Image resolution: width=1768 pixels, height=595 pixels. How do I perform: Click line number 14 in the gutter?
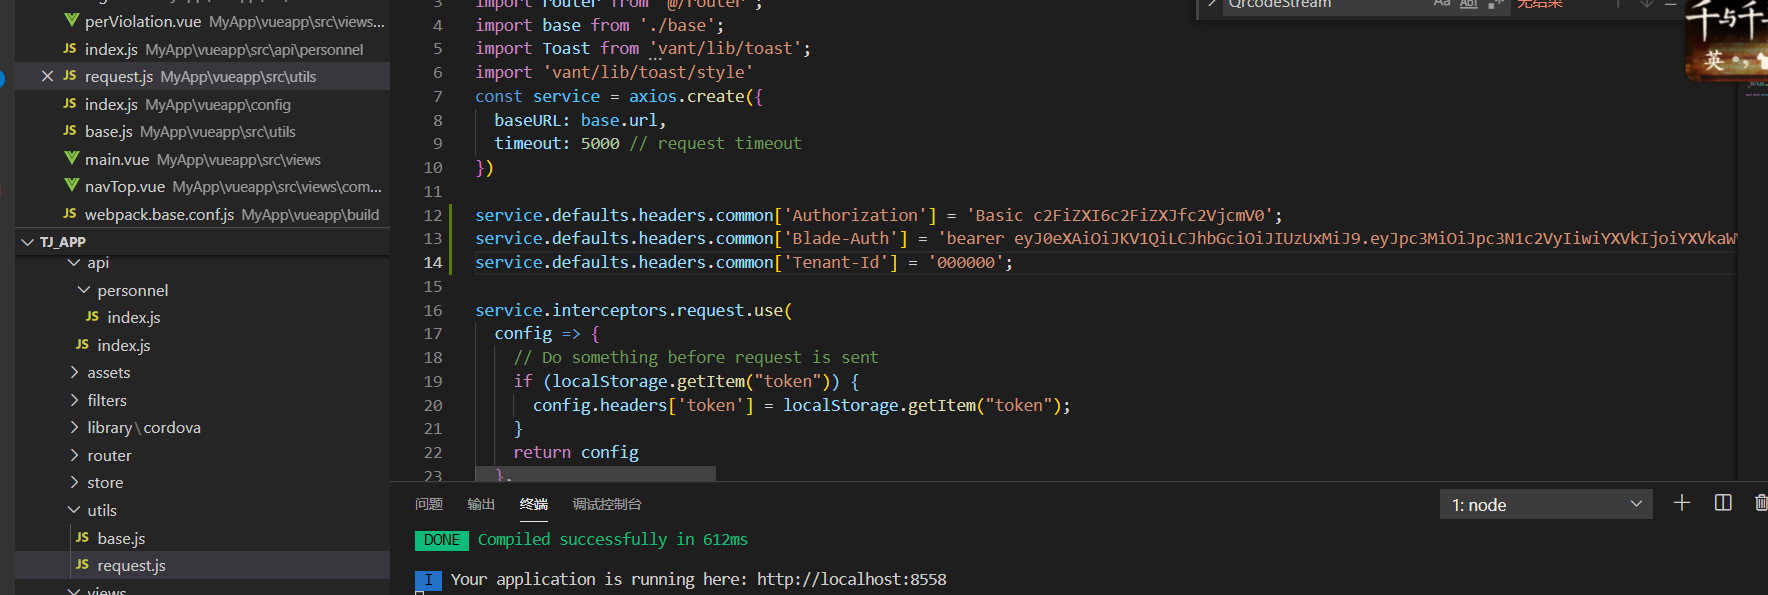(x=432, y=262)
